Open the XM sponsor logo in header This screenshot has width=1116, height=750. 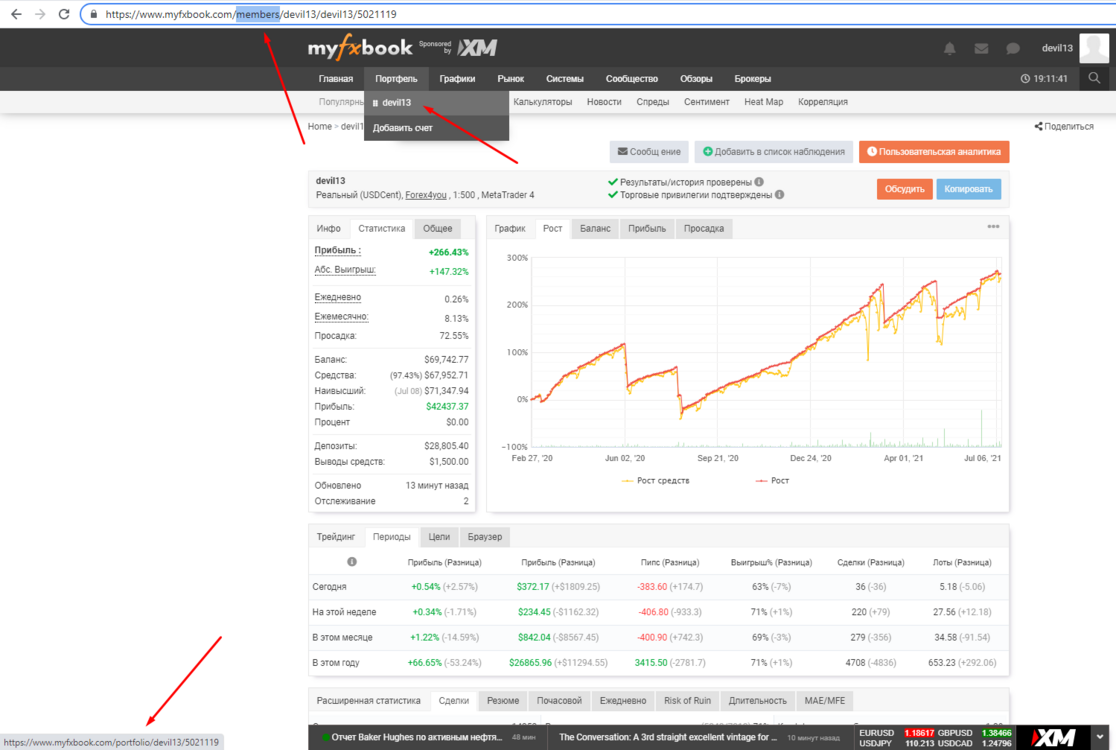coord(477,48)
